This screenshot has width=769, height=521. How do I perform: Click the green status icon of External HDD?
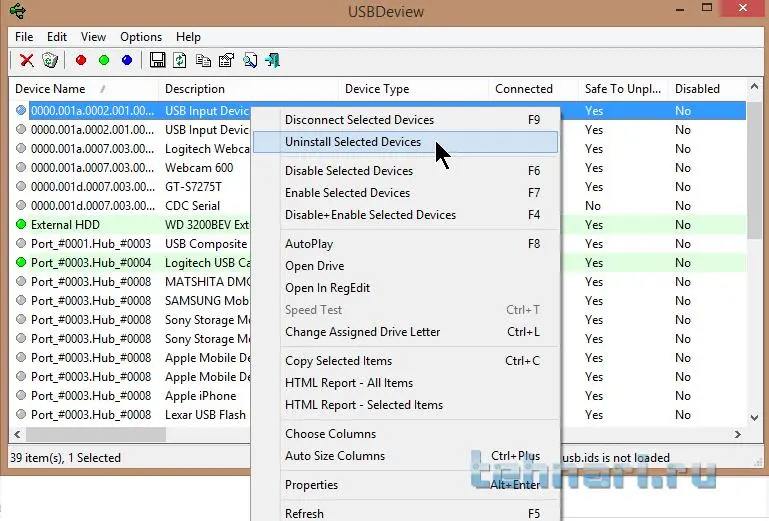tap(21, 224)
